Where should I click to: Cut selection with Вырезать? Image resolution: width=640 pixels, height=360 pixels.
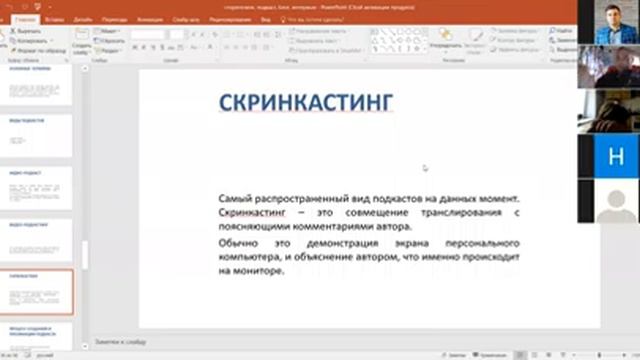pos(25,31)
